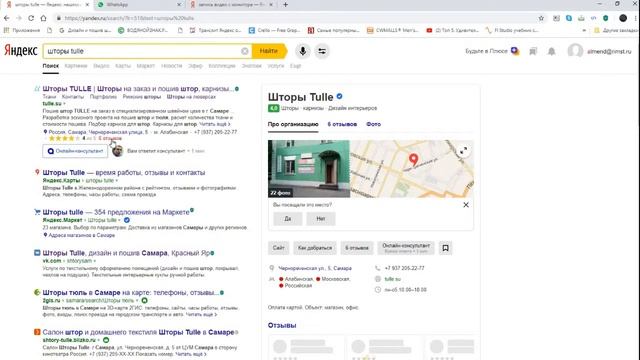Viewport: 640px width, 360px height.
Task: Reload the current page
Action: 31,18
